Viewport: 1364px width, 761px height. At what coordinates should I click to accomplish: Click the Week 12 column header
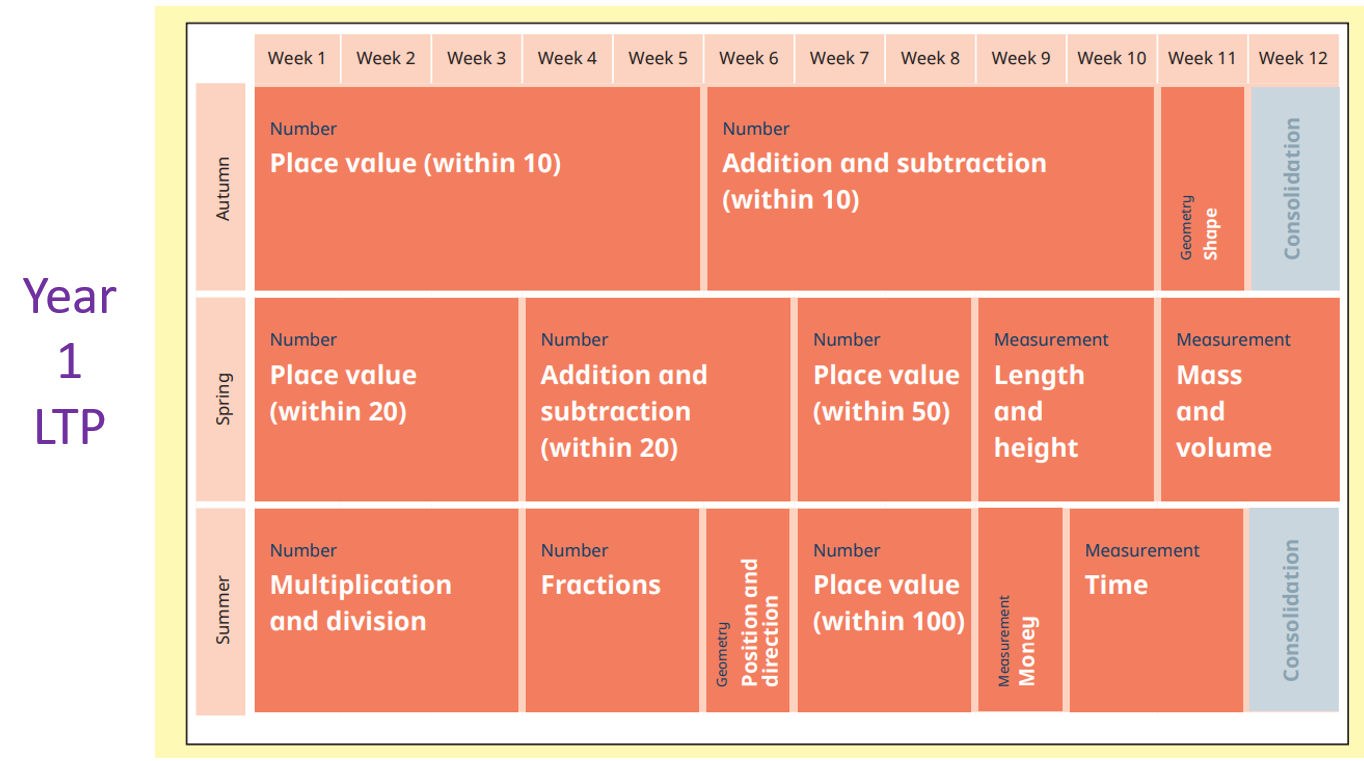pyautogui.click(x=1294, y=58)
